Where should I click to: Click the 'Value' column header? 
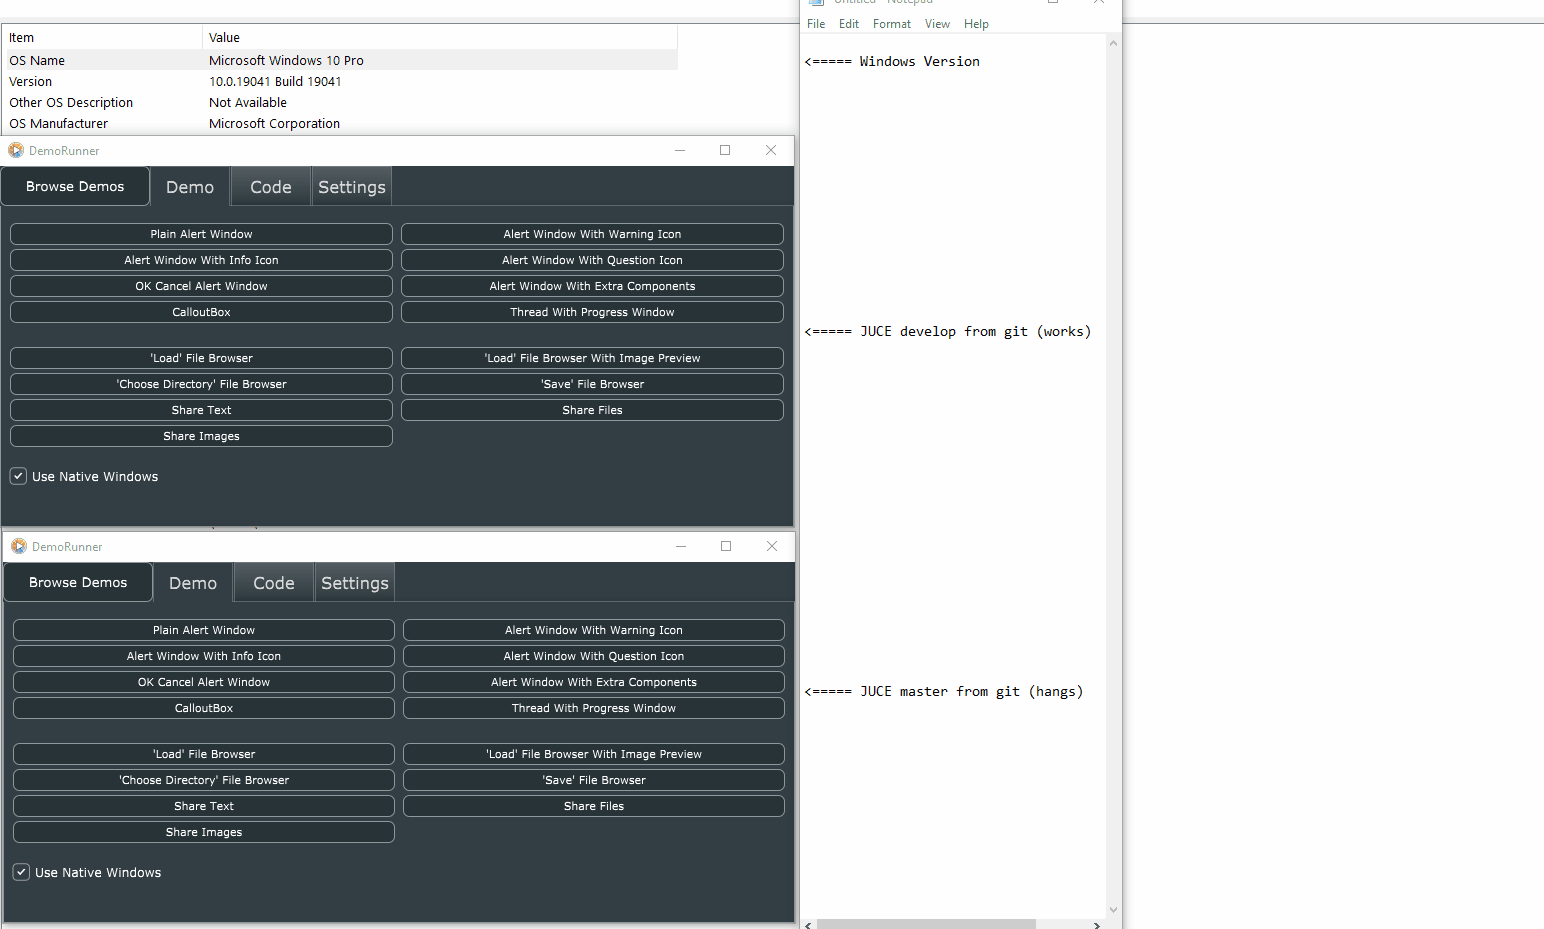(440, 37)
